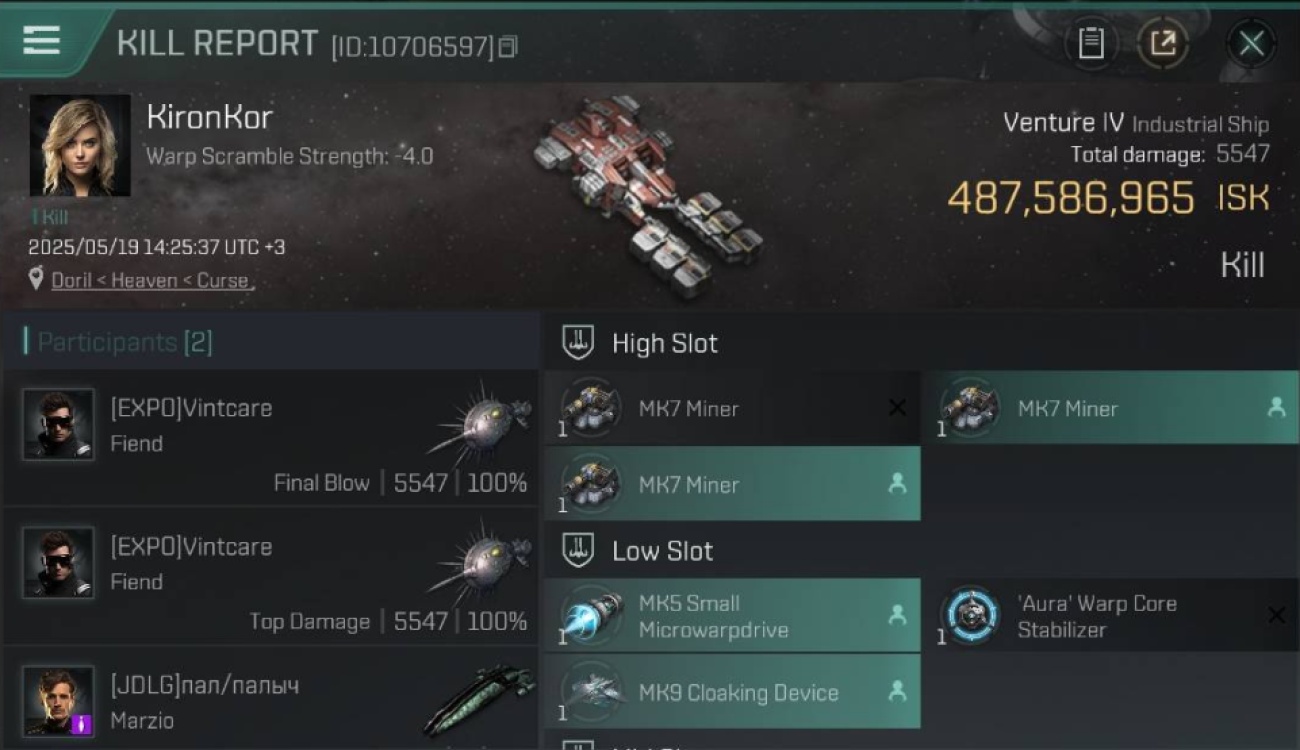Select the MK5 Small Microwarpdrive item
This screenshot has width=1300, height=750.
tap(732, 616)
